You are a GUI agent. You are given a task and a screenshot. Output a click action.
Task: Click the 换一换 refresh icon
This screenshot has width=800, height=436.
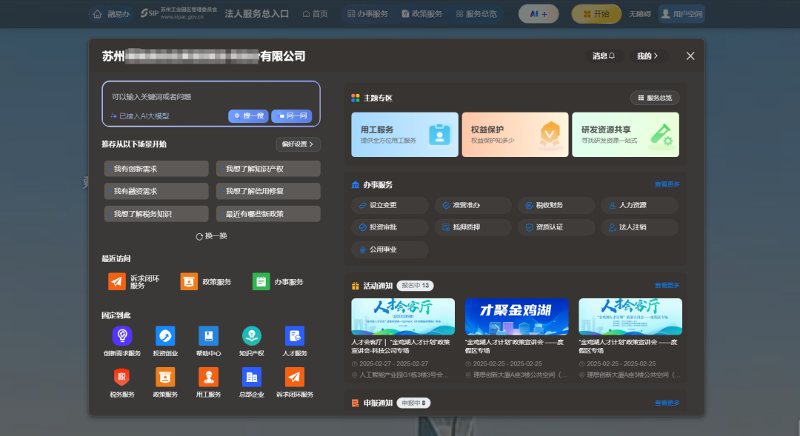coord(200,236)
